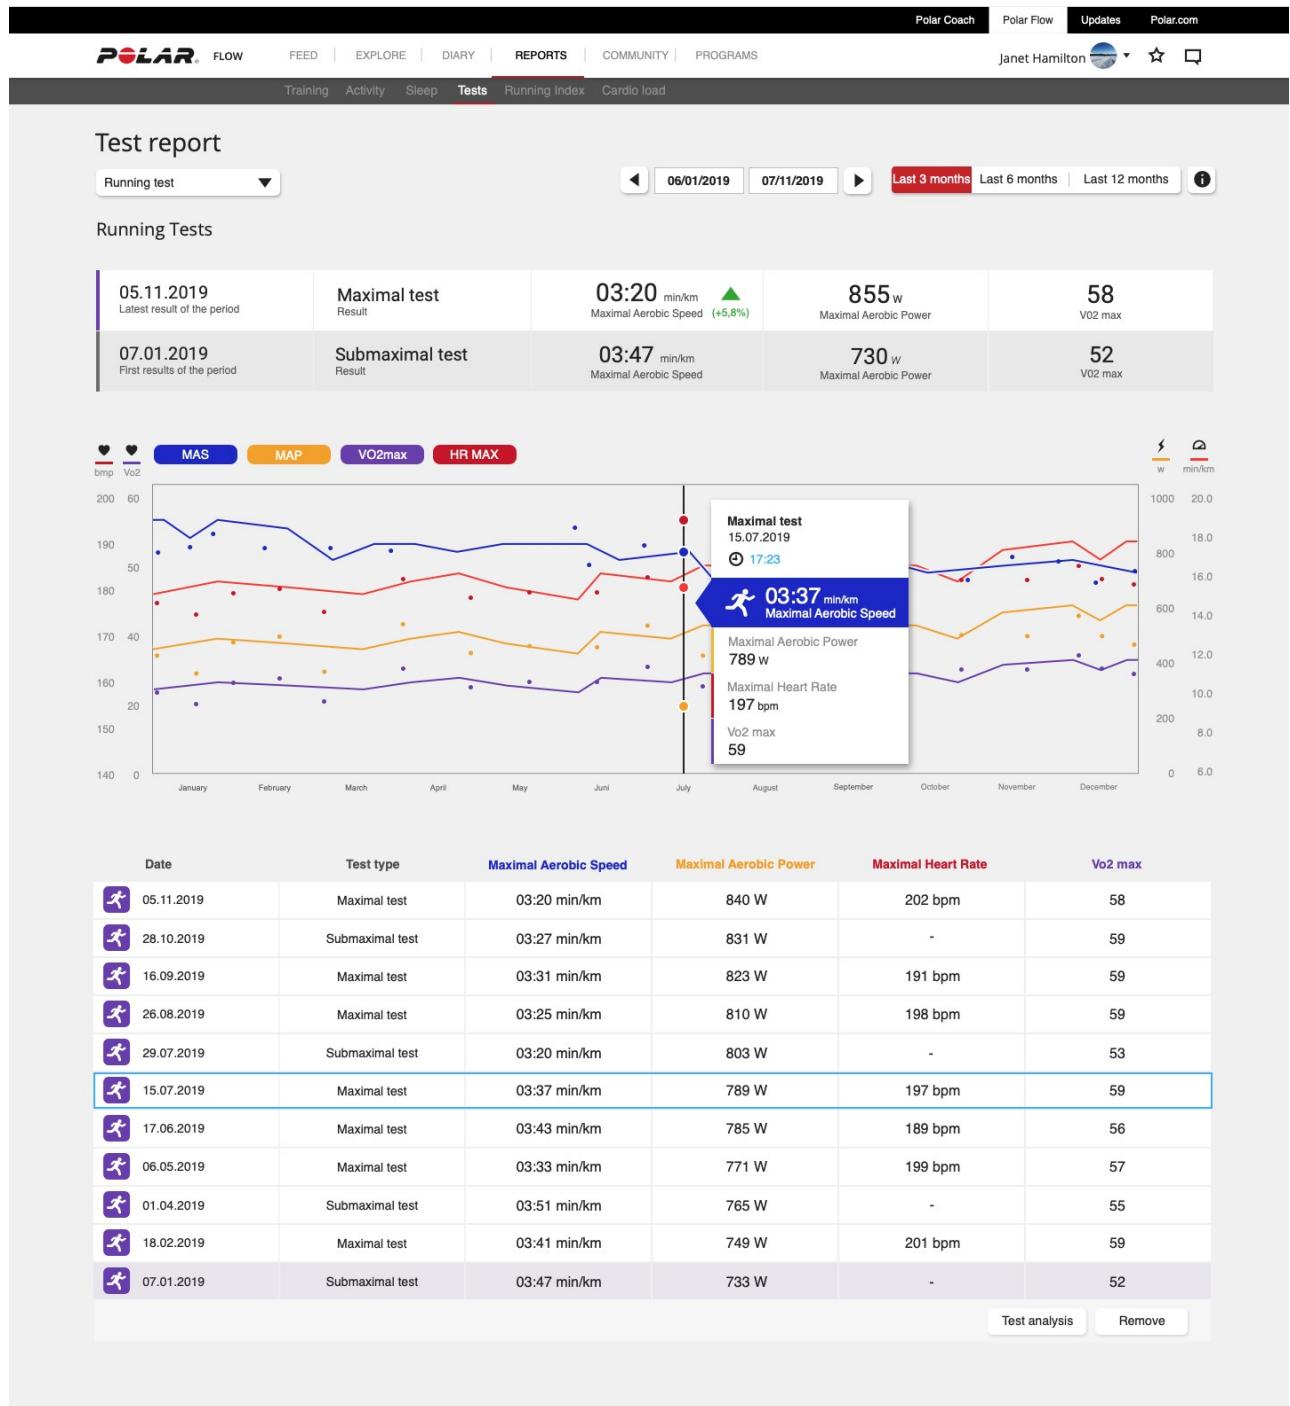The width and height of the screenshot is (1290, 1406).
Task: Click the runner icon for 06.05.2019 row
Action: [116, 1166]
